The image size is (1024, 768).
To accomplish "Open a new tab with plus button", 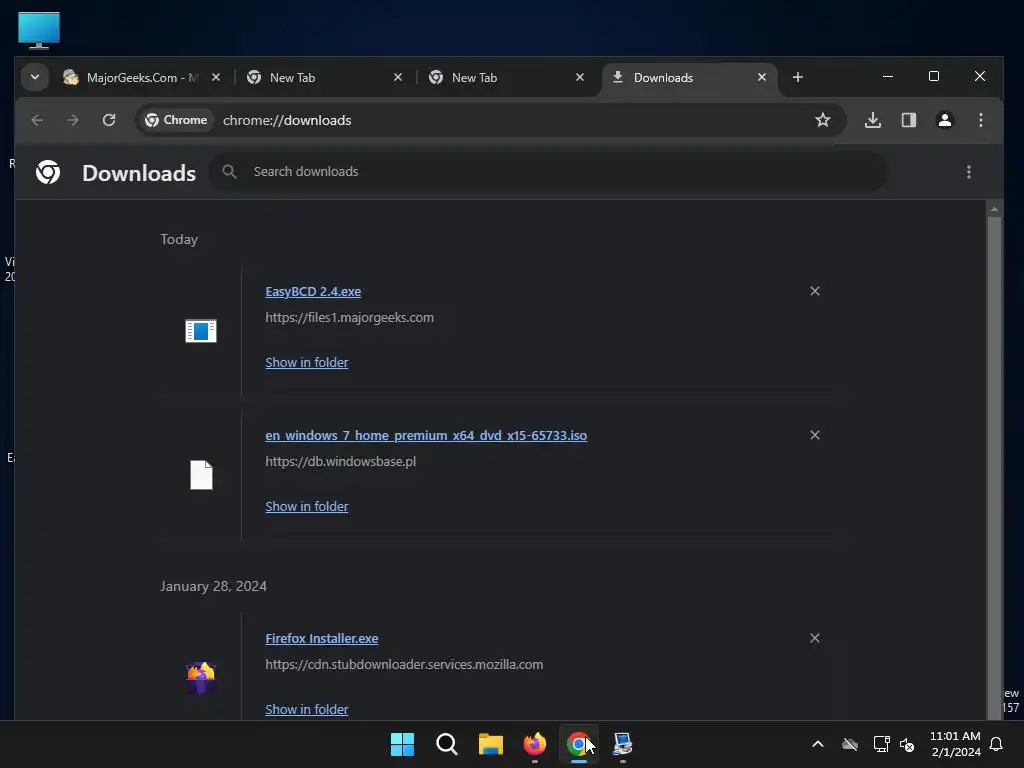I will [797, 77].
